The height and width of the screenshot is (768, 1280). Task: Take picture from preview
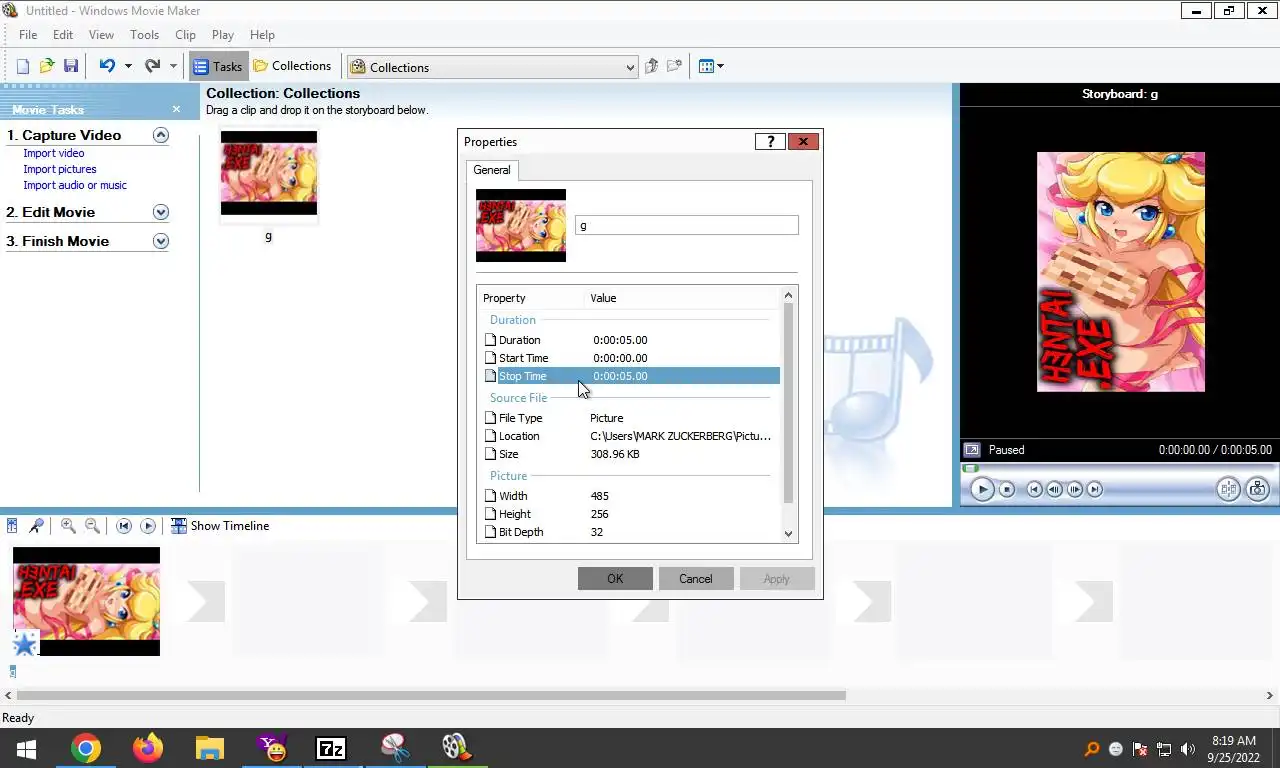[x=1258, y=489]
